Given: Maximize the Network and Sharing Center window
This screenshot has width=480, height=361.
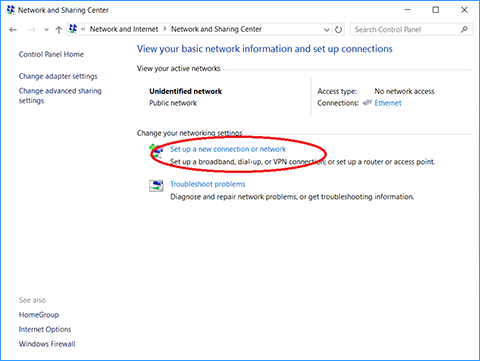Looking at the screenshot, I should [436, 10].
